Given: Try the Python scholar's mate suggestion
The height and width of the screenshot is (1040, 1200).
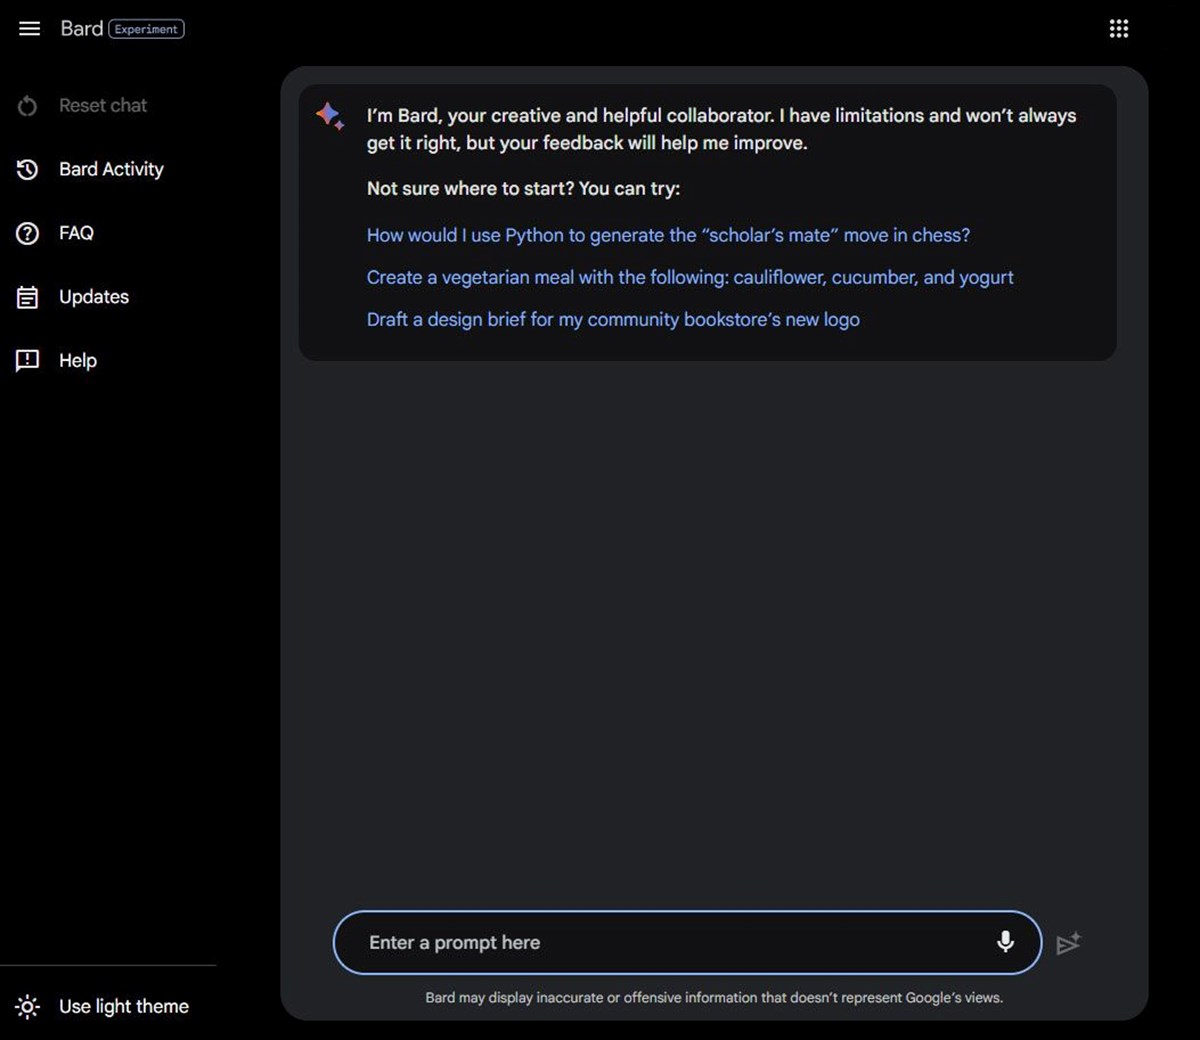Looking at the screenshot, I should pyautogui.click(x=668, y=236).
